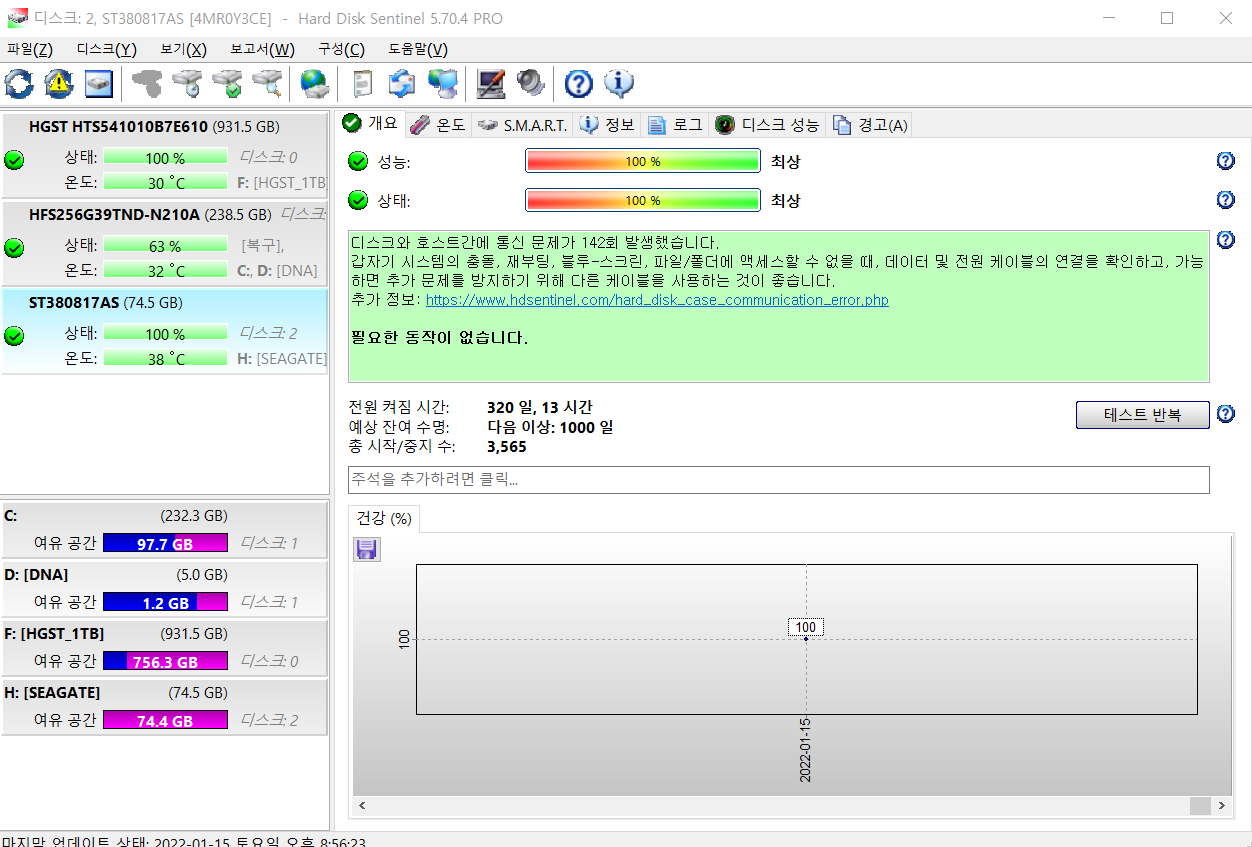Click the green check icon of HGST disk
Screen dimensions: 1252x847
click(14, 160)
